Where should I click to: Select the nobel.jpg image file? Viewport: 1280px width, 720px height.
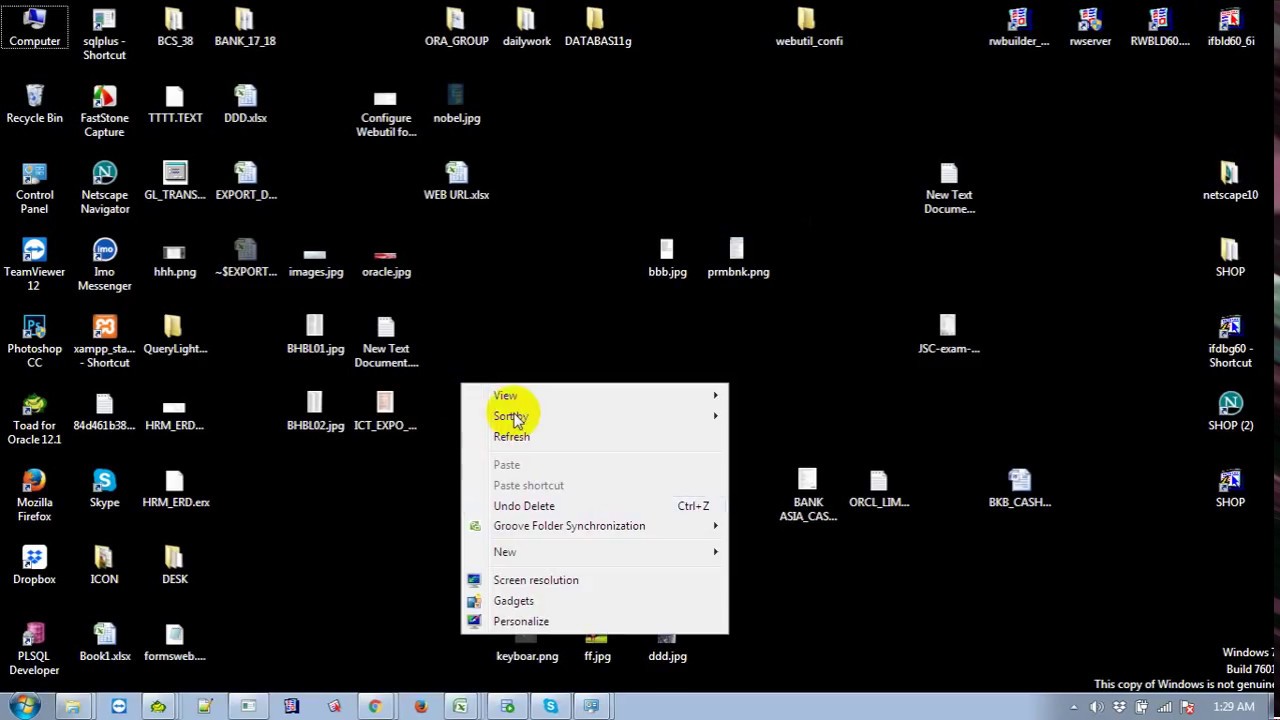tap(456, 105)
